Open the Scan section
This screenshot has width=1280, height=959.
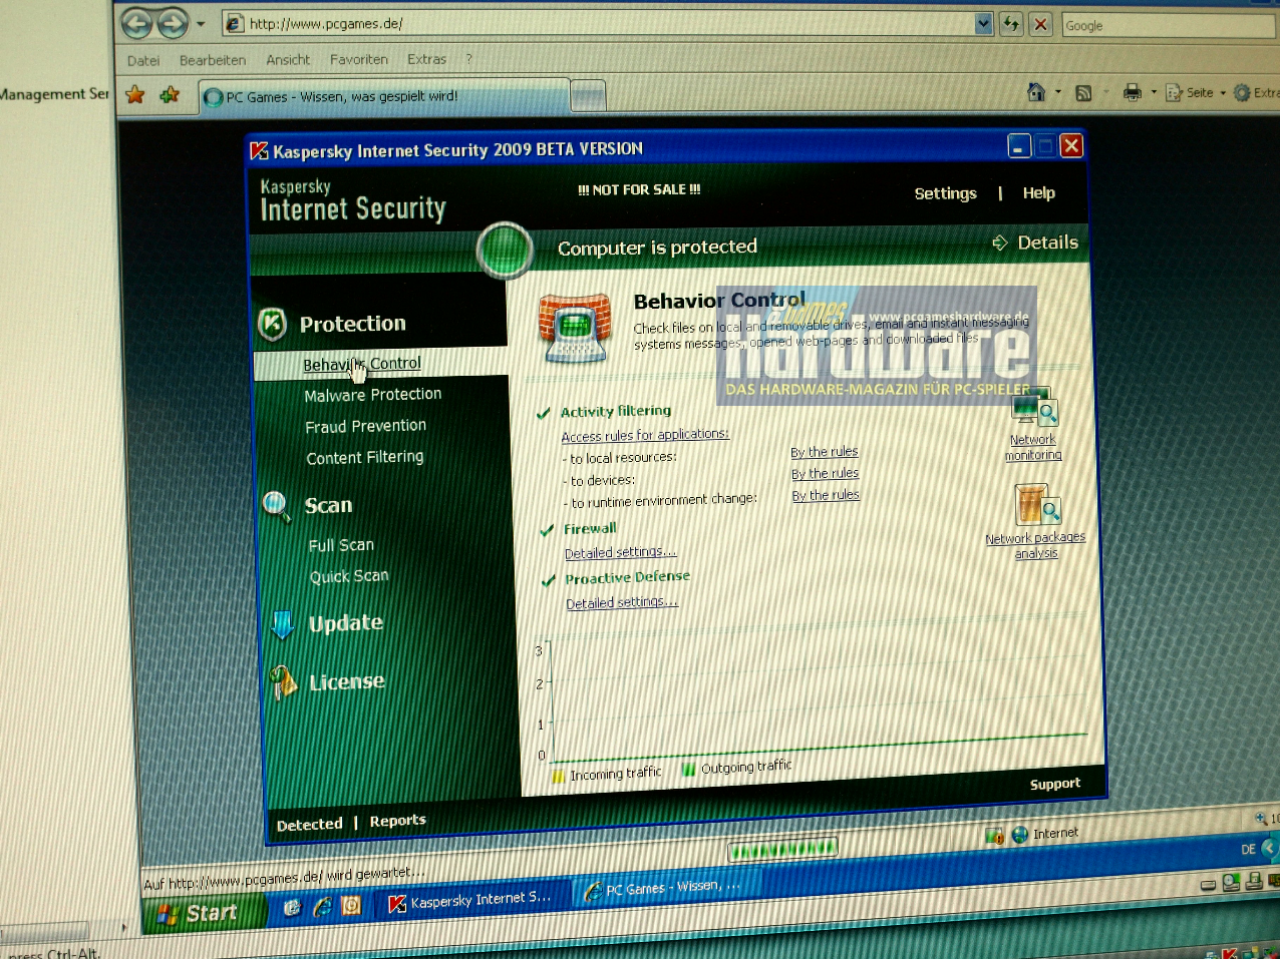(328, 506)
